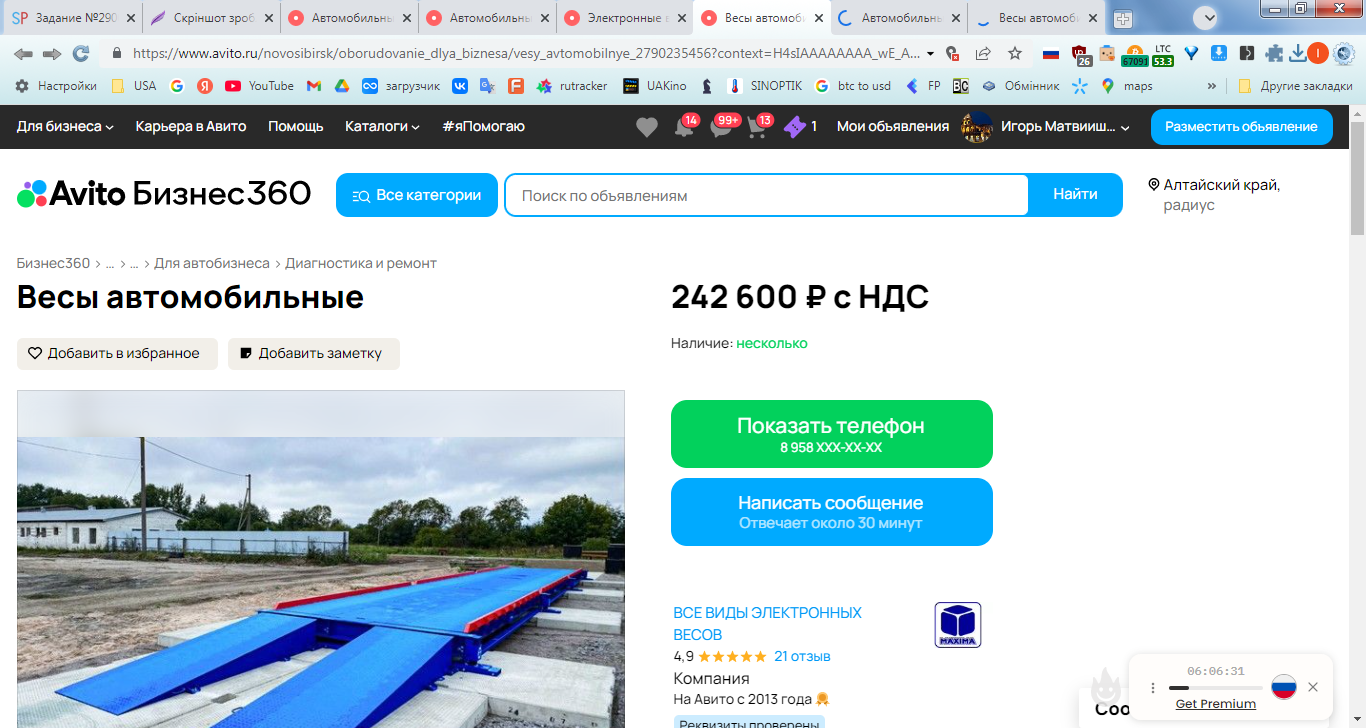
Task: Open the MAXIMA seller company logo
Action: coord(957,624)
